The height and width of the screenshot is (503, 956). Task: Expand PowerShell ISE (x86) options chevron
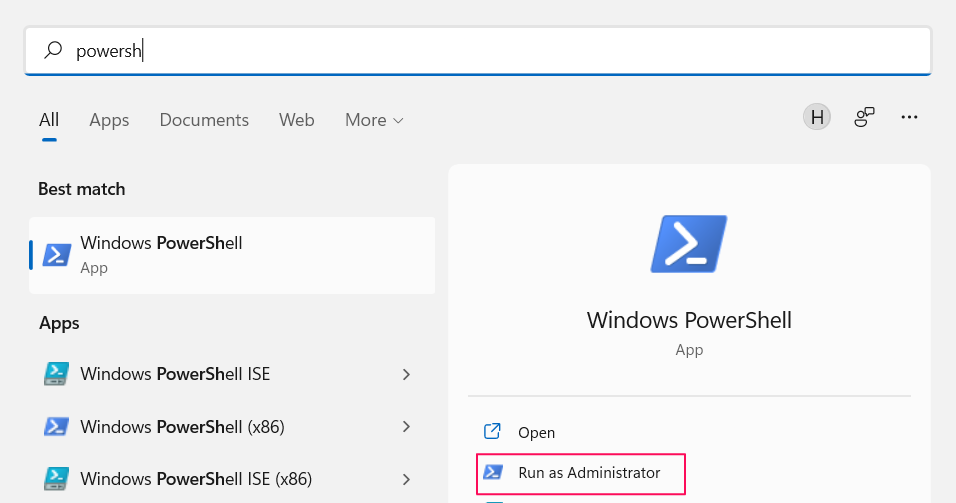click(406, 477)
